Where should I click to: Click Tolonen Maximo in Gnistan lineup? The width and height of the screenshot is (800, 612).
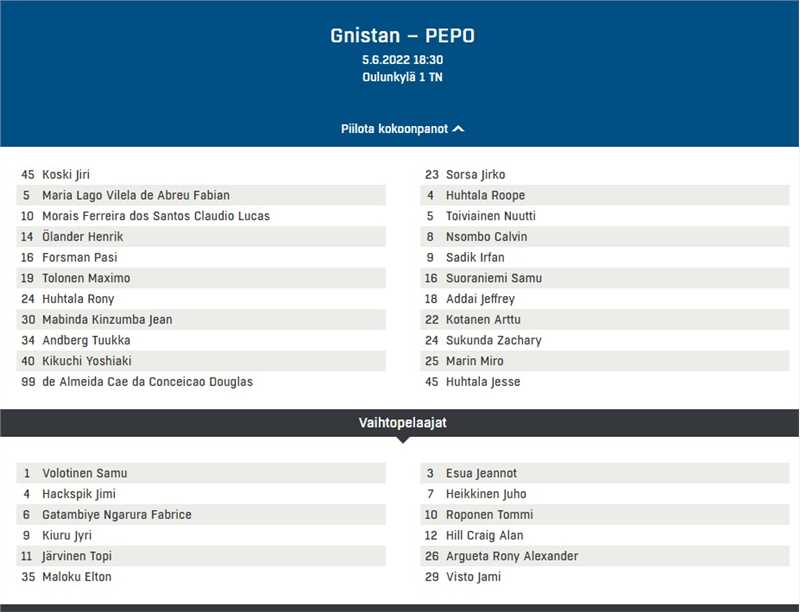click(86, 278)
